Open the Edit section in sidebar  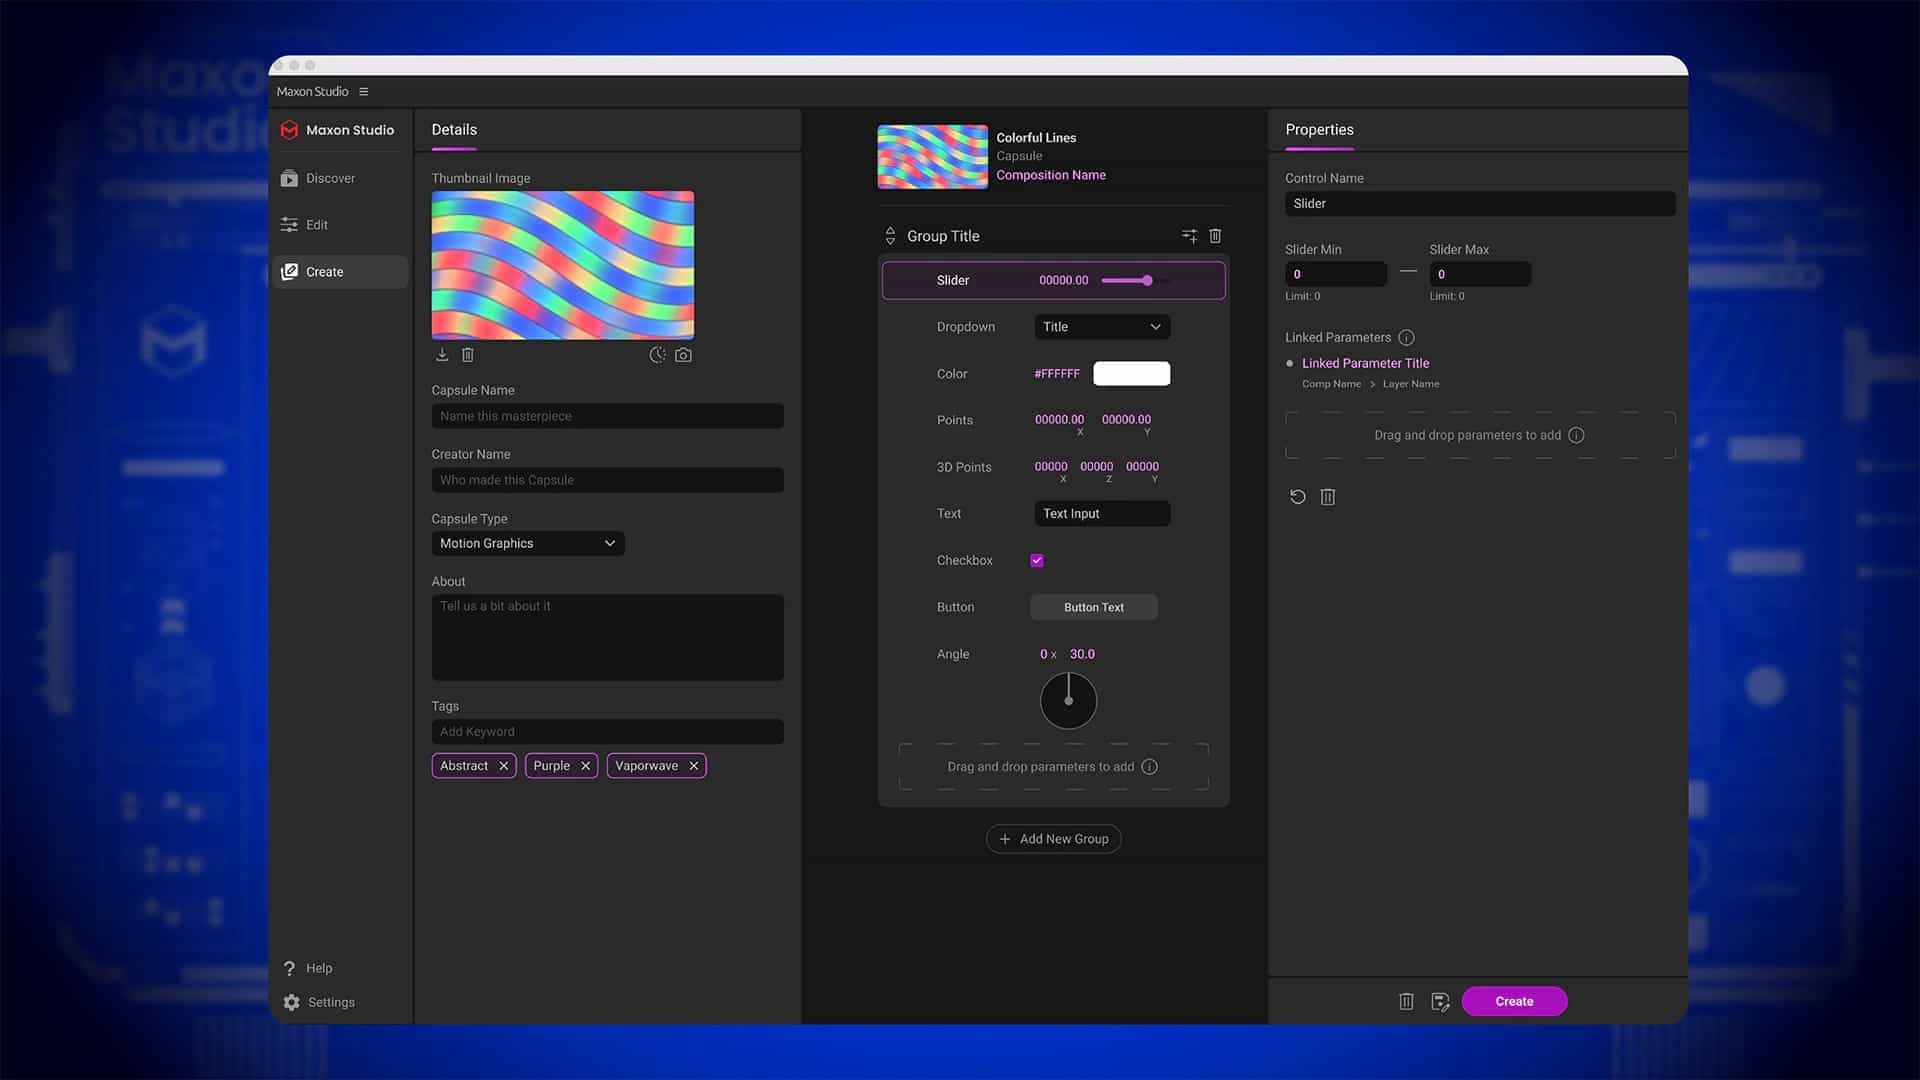pyautogui.click(x=316, y=225)
